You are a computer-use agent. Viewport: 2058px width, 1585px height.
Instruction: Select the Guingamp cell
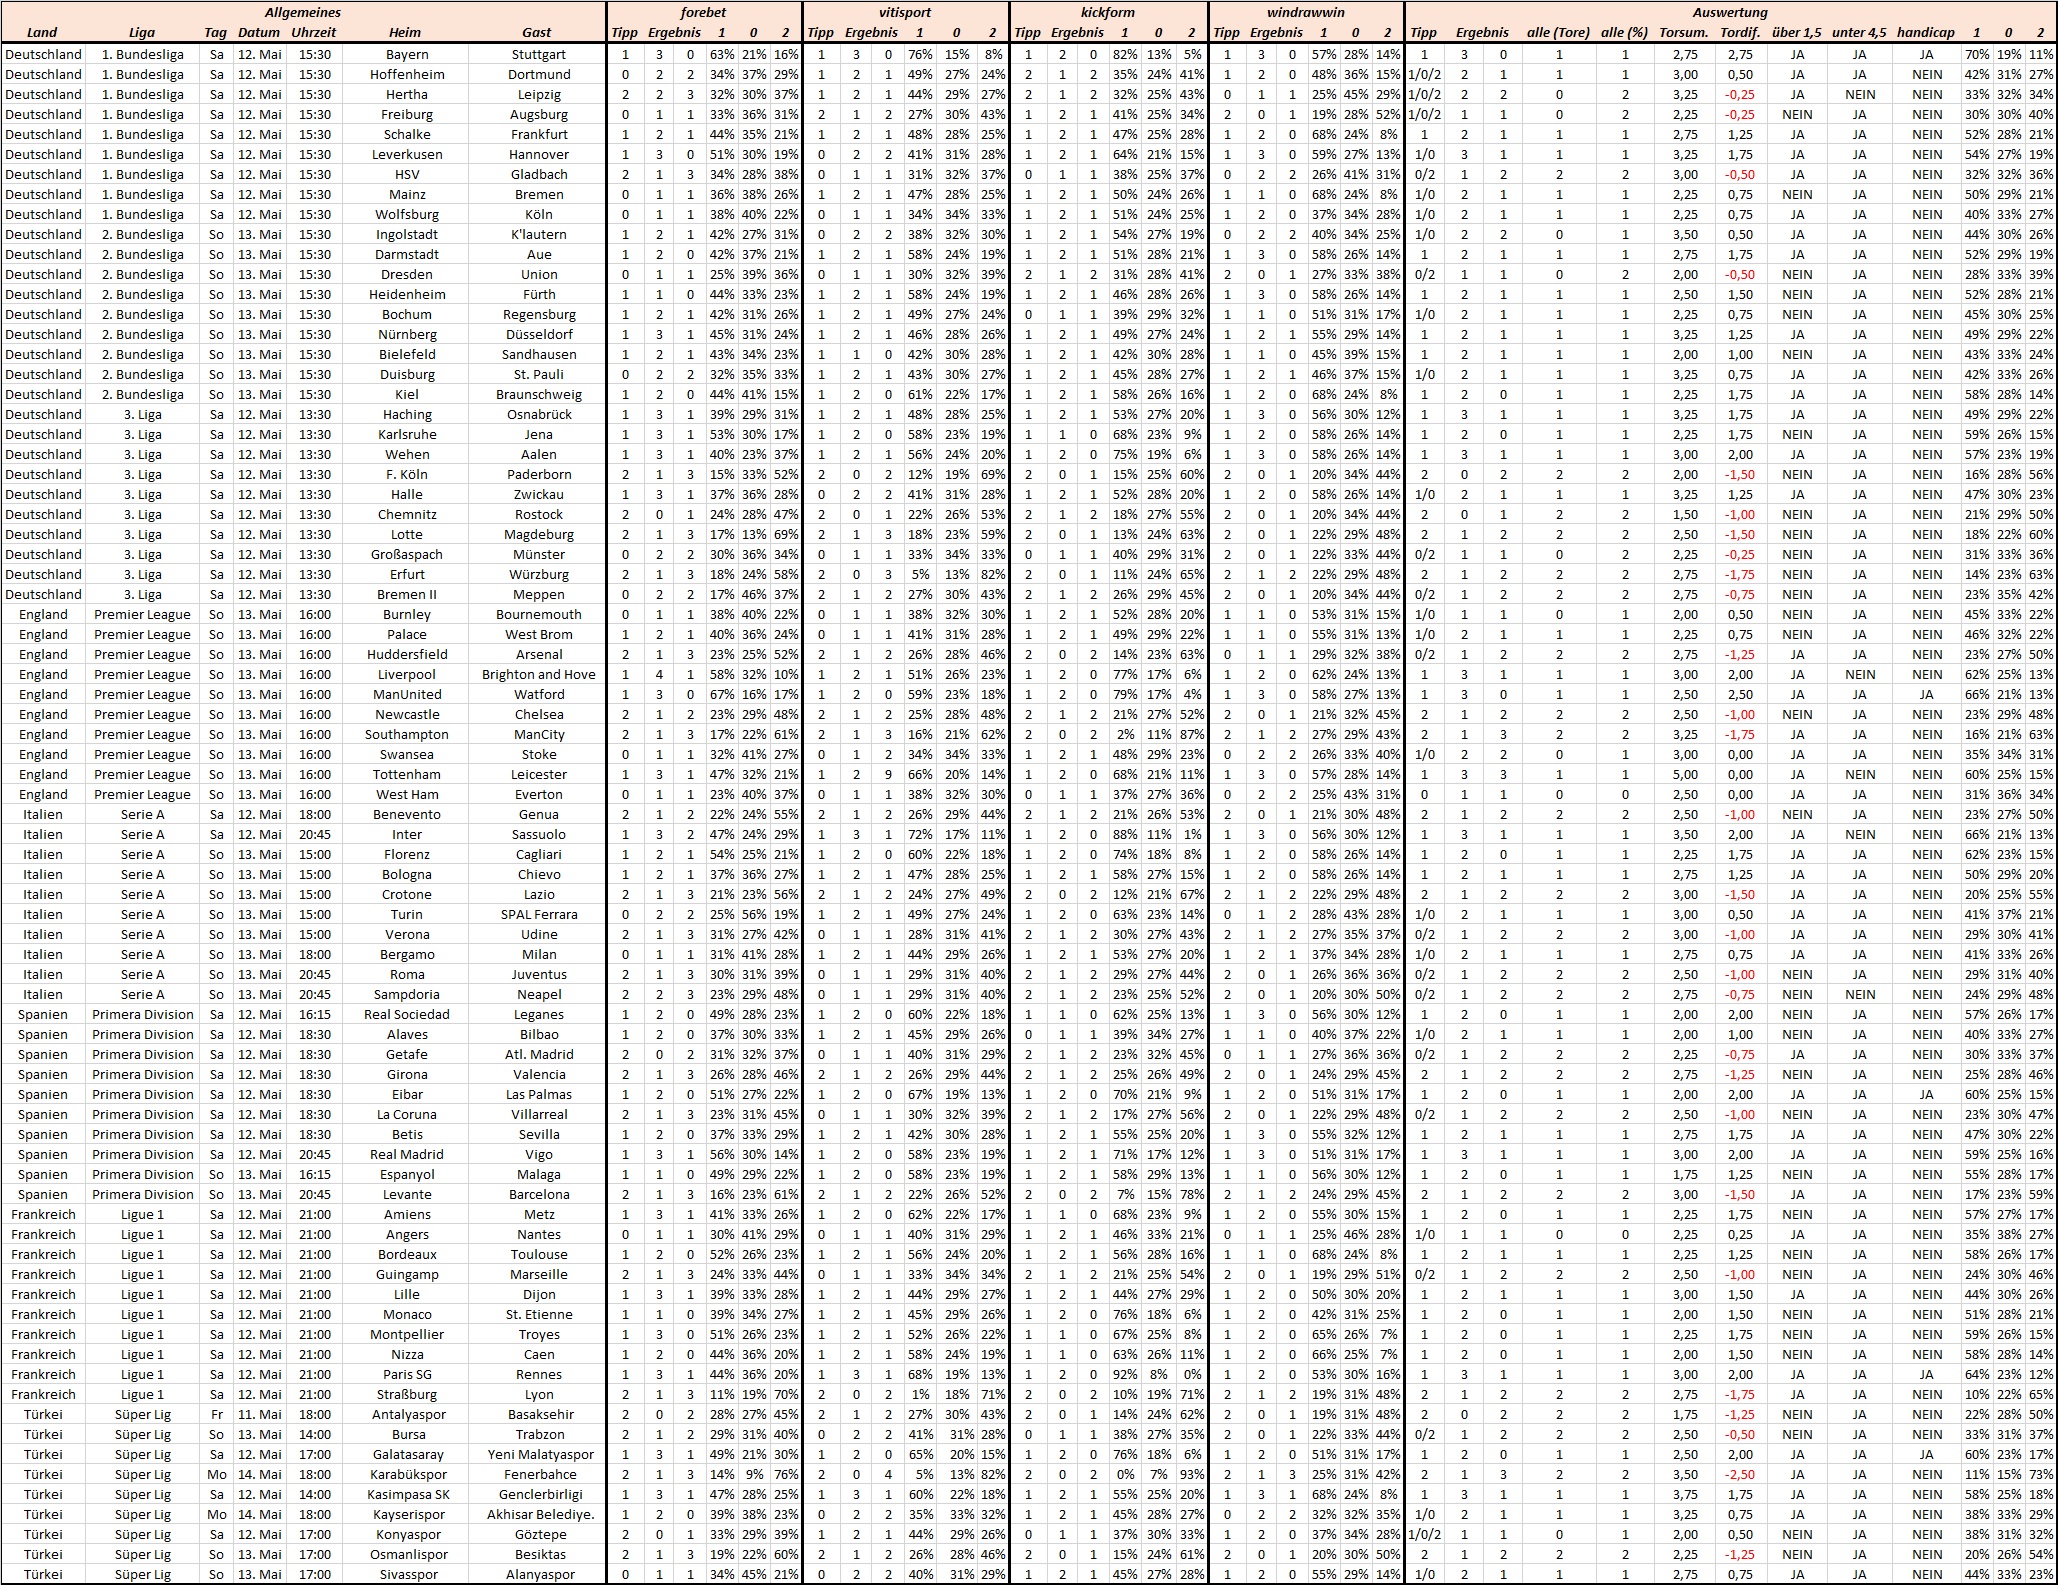[x=406, y=1274]
